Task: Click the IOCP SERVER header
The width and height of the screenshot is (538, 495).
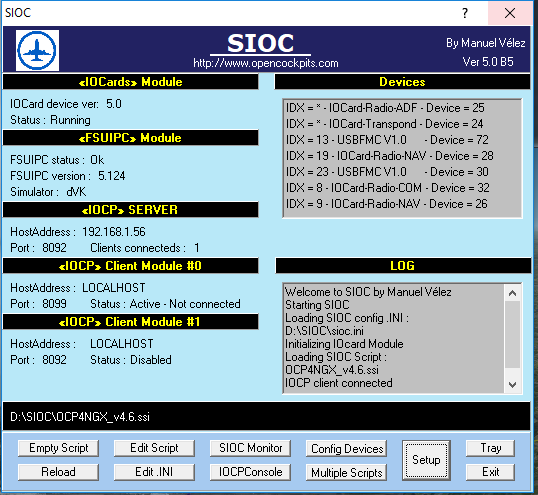Action: click(x=130, y=210)
